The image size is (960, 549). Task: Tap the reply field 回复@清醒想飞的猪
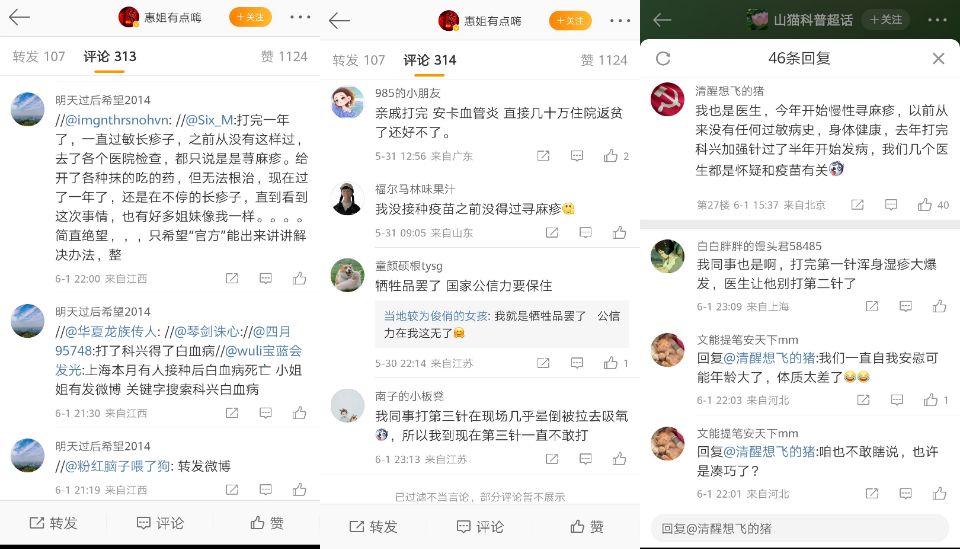pos(800,528)
